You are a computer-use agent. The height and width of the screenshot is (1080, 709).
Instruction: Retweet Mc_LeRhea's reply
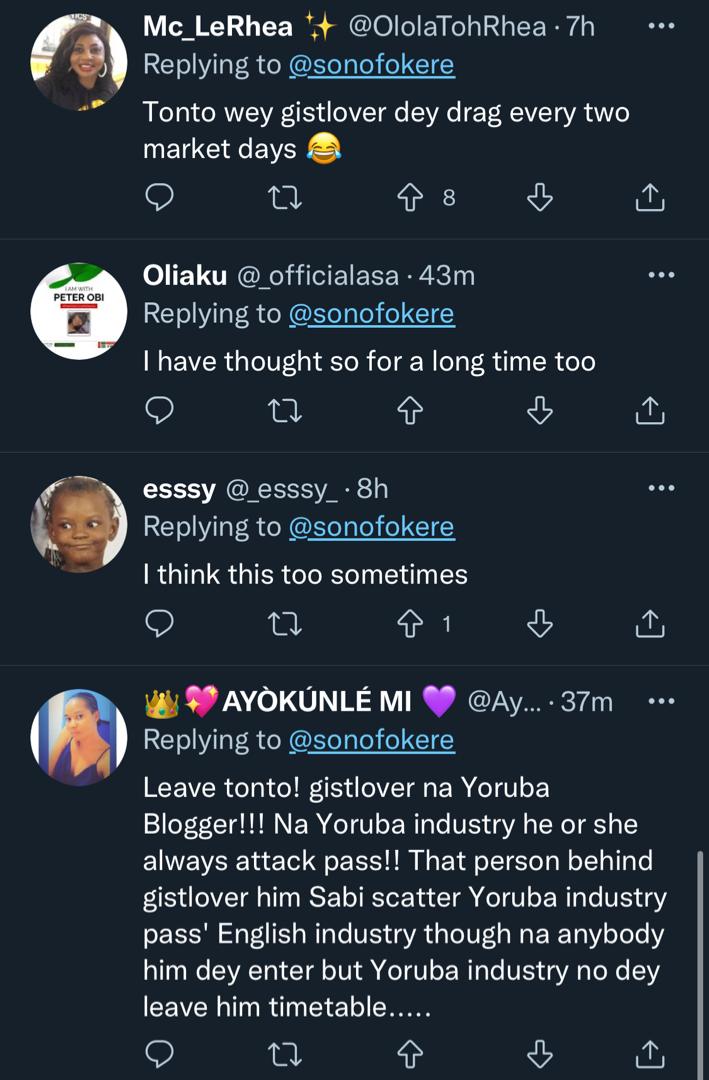click(285, 198)
